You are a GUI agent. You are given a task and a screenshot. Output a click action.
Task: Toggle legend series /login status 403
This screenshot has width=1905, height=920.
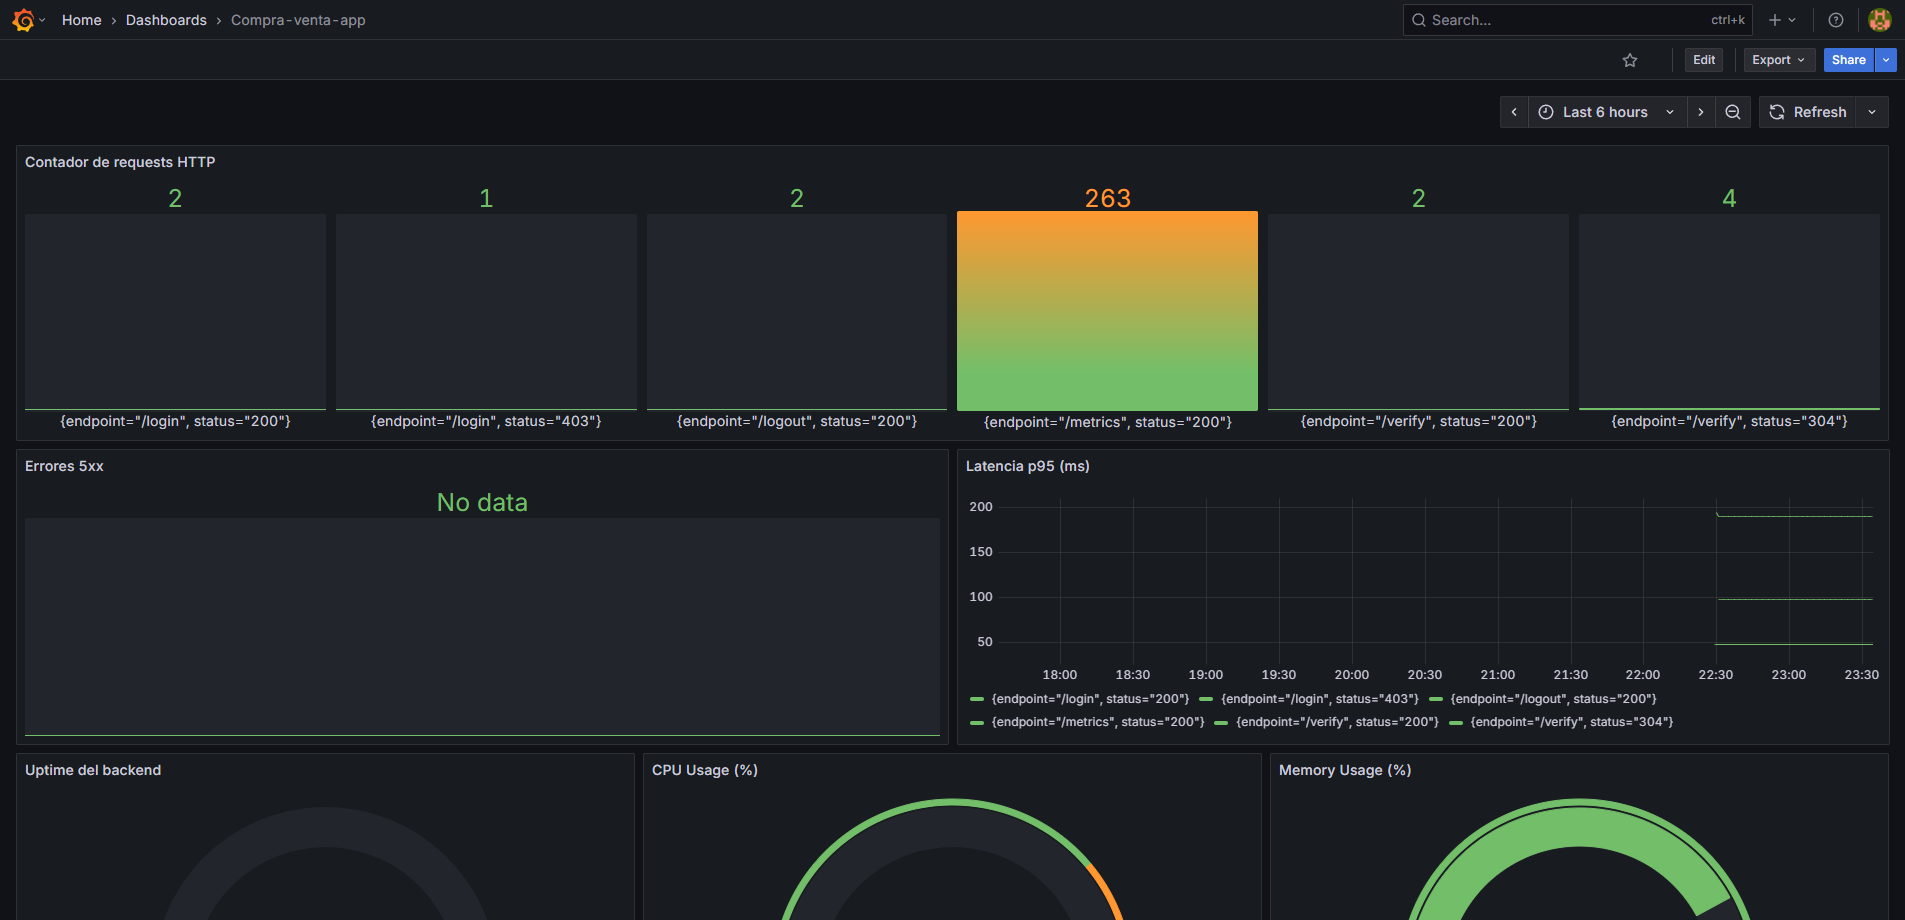click(x=1320, y=699)
